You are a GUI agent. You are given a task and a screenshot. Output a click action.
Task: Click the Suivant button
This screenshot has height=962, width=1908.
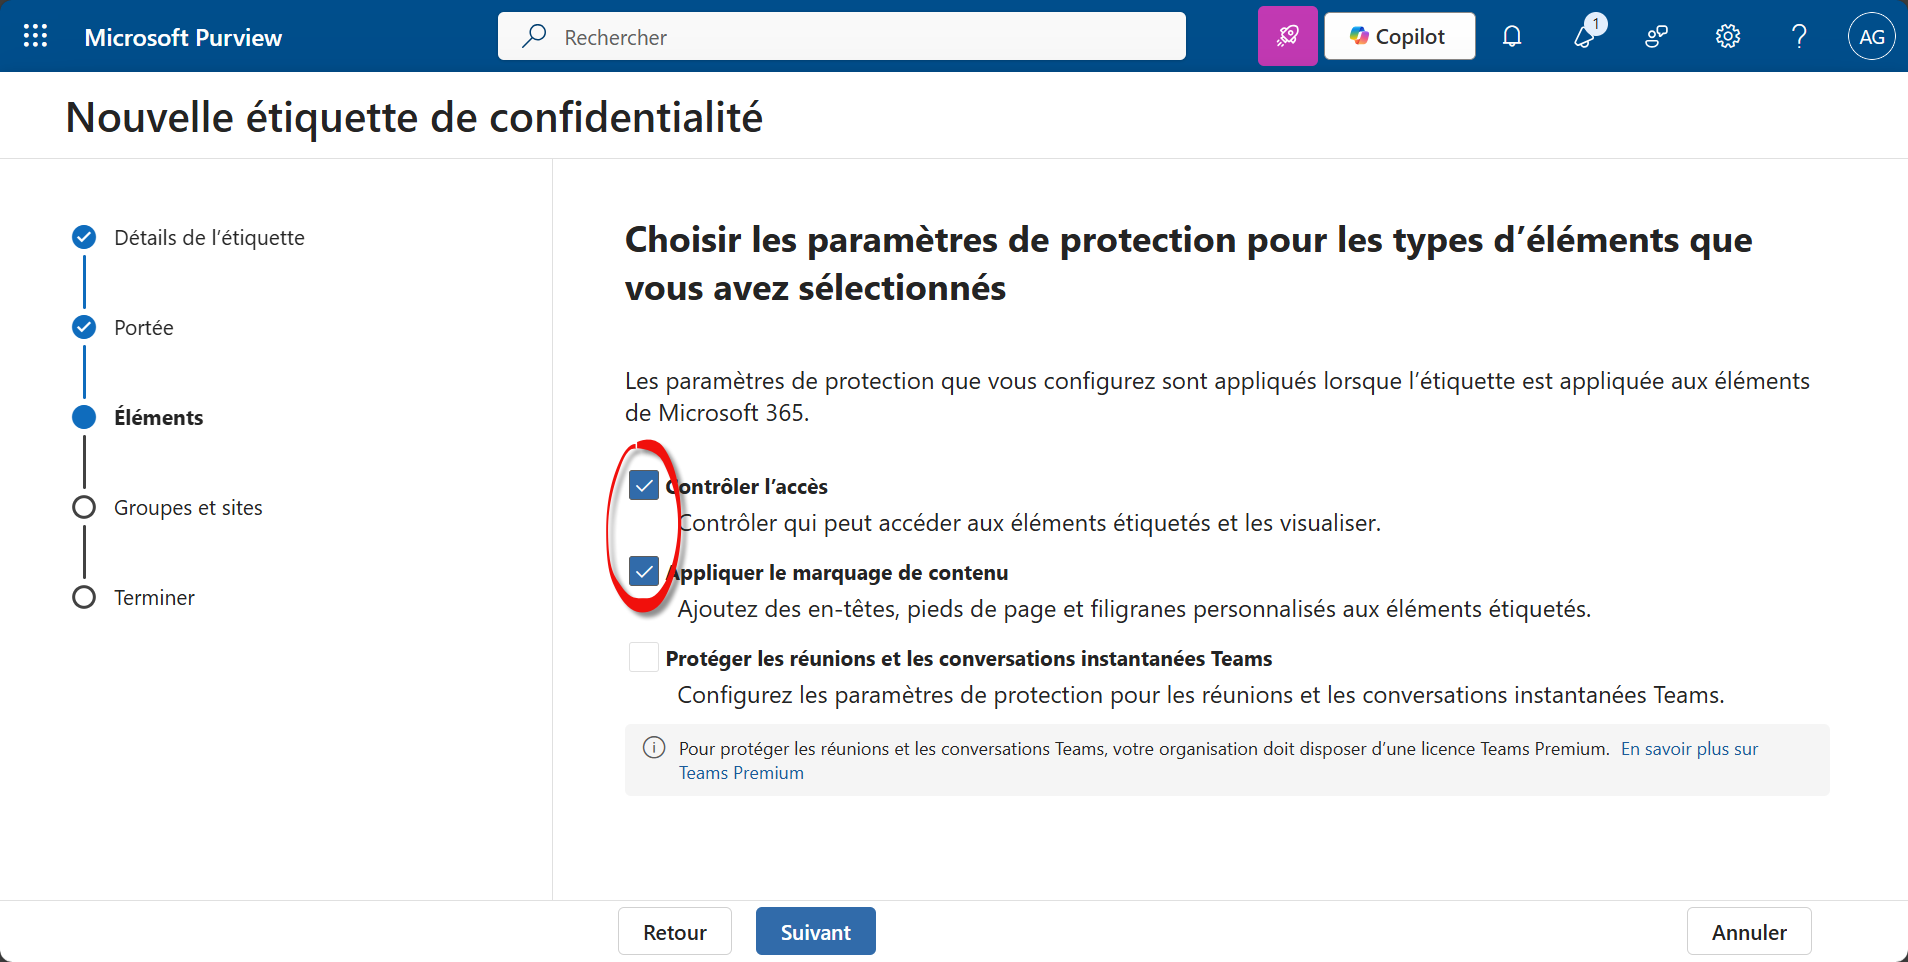(x=815, y=932)
